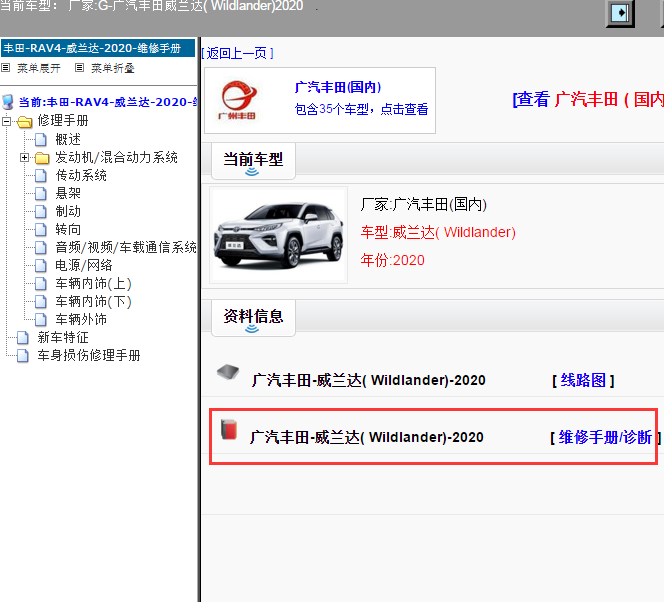Collapse the 修理手册 tree node
This screenshot has width=664, height=602.
point(6,122)
